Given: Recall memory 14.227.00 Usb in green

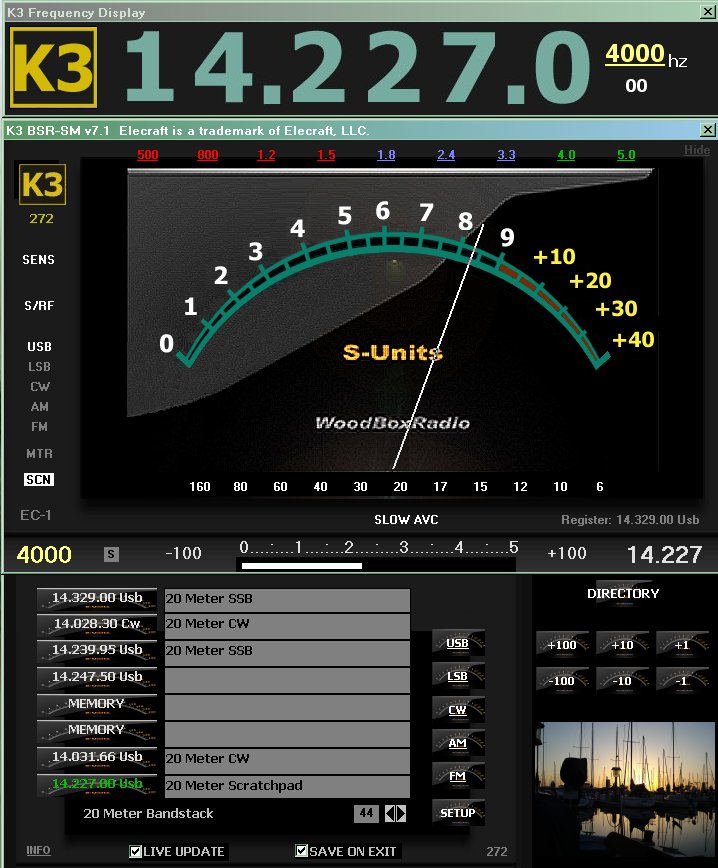Looking at the screenshot, I should (x=97, y=785).
